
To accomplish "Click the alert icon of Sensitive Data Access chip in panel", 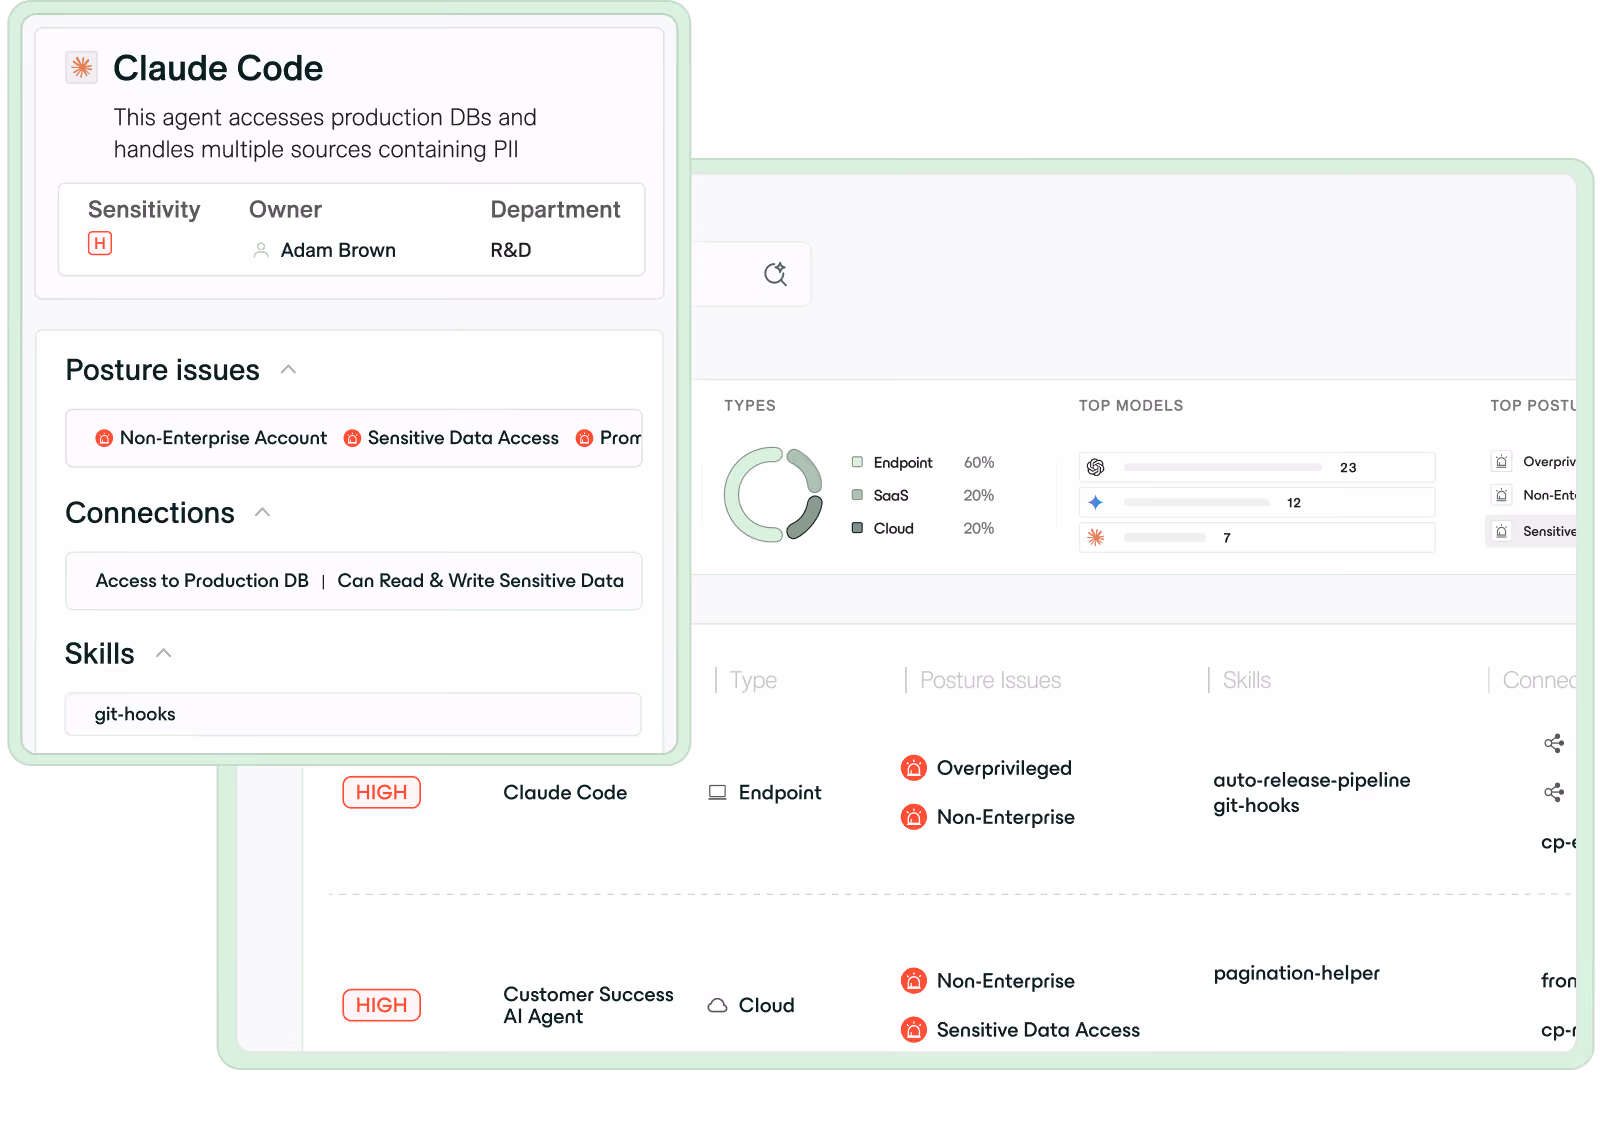I will coord(352,438).
